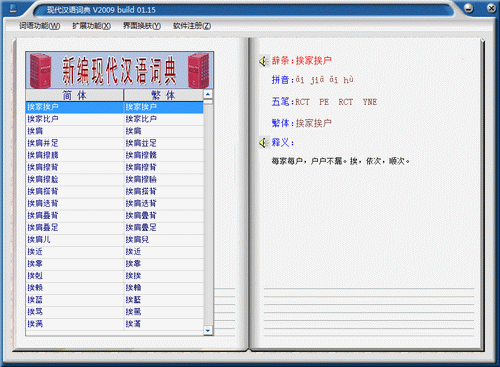Select simplified entry 挨近
This screenshot has height=367, width=500.
pyautogui.click(x=75, y=251)
